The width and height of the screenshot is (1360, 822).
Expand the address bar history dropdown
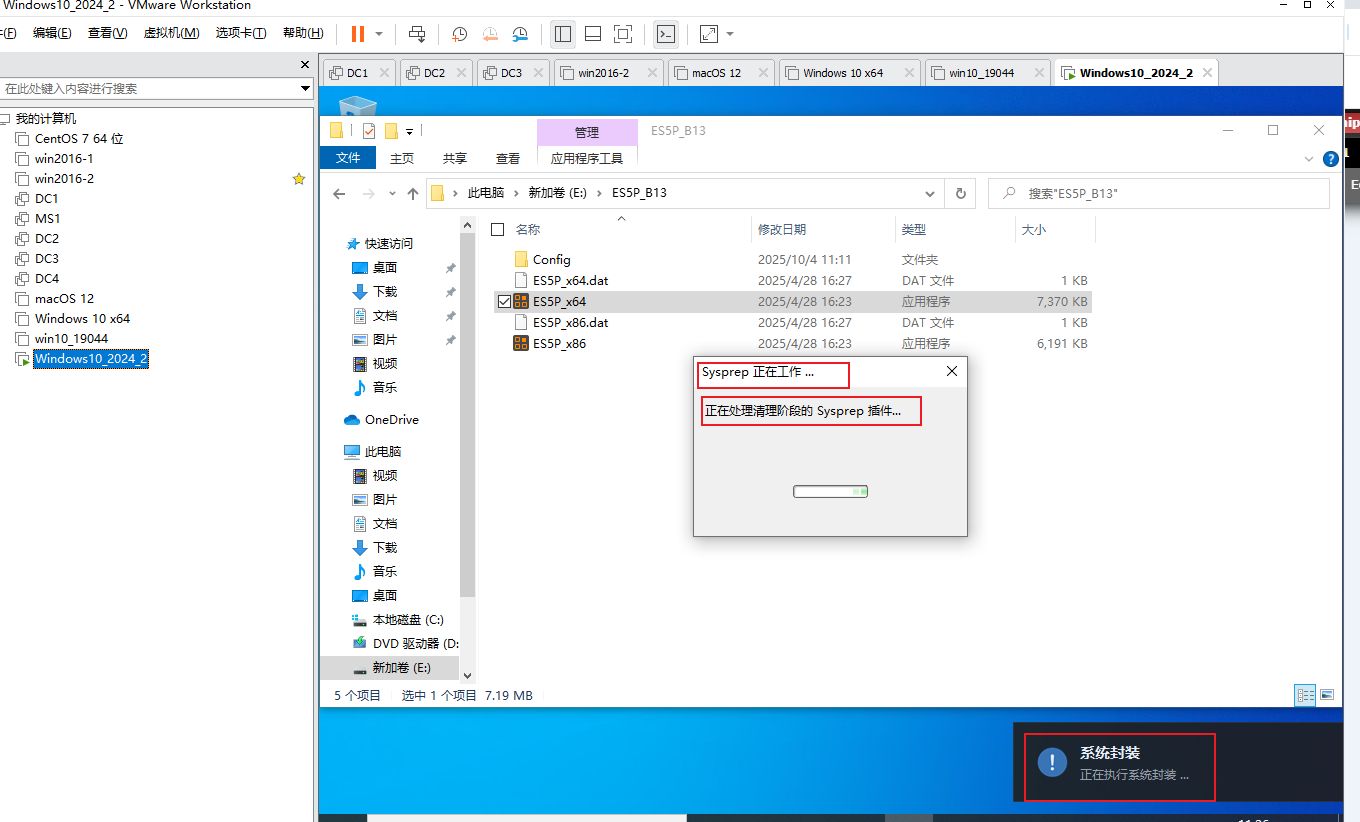pyautogui.click(x=930, y=194)
